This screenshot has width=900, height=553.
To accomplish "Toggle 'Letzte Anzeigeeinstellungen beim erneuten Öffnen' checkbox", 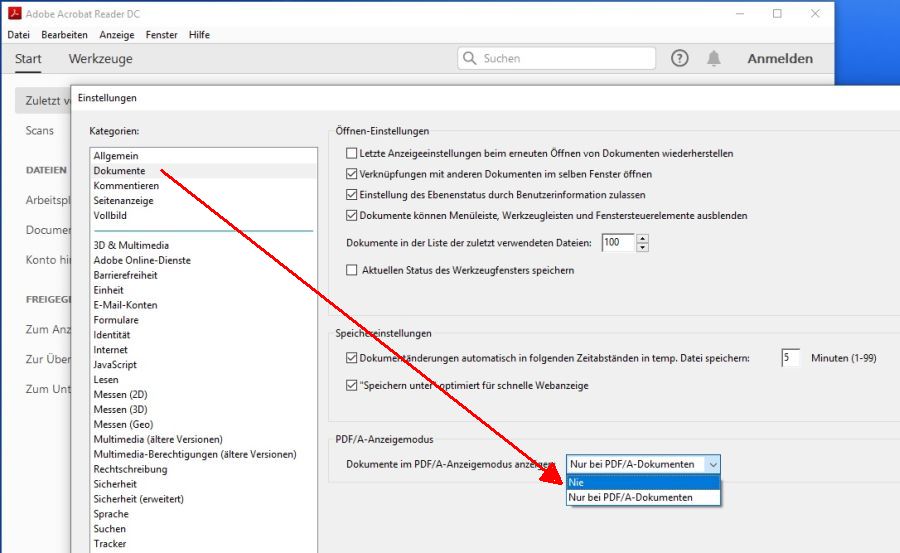I will click(351, 153).
